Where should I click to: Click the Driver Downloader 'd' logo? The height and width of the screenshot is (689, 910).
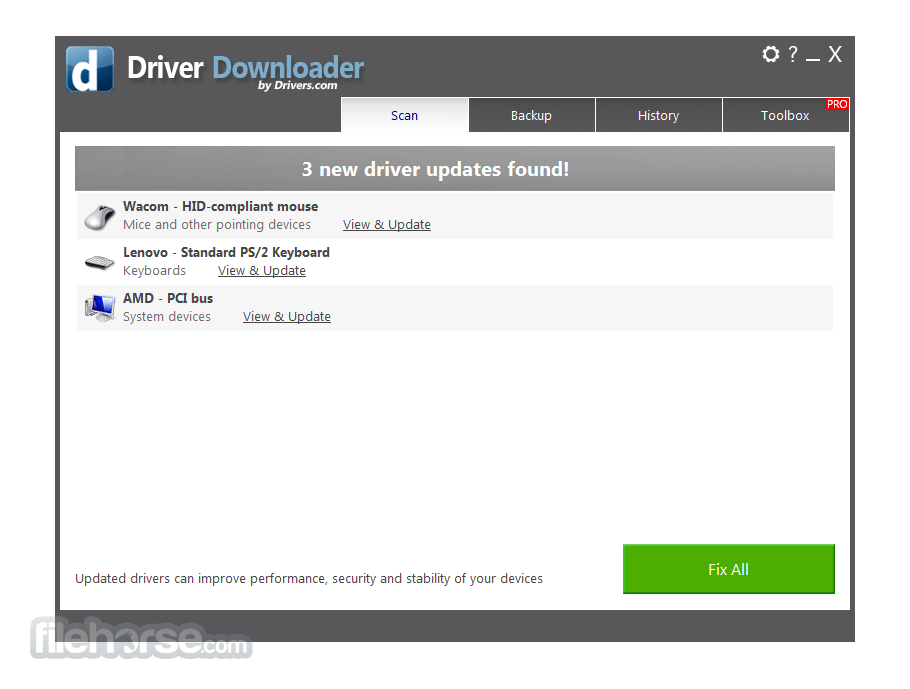[90, 69]
